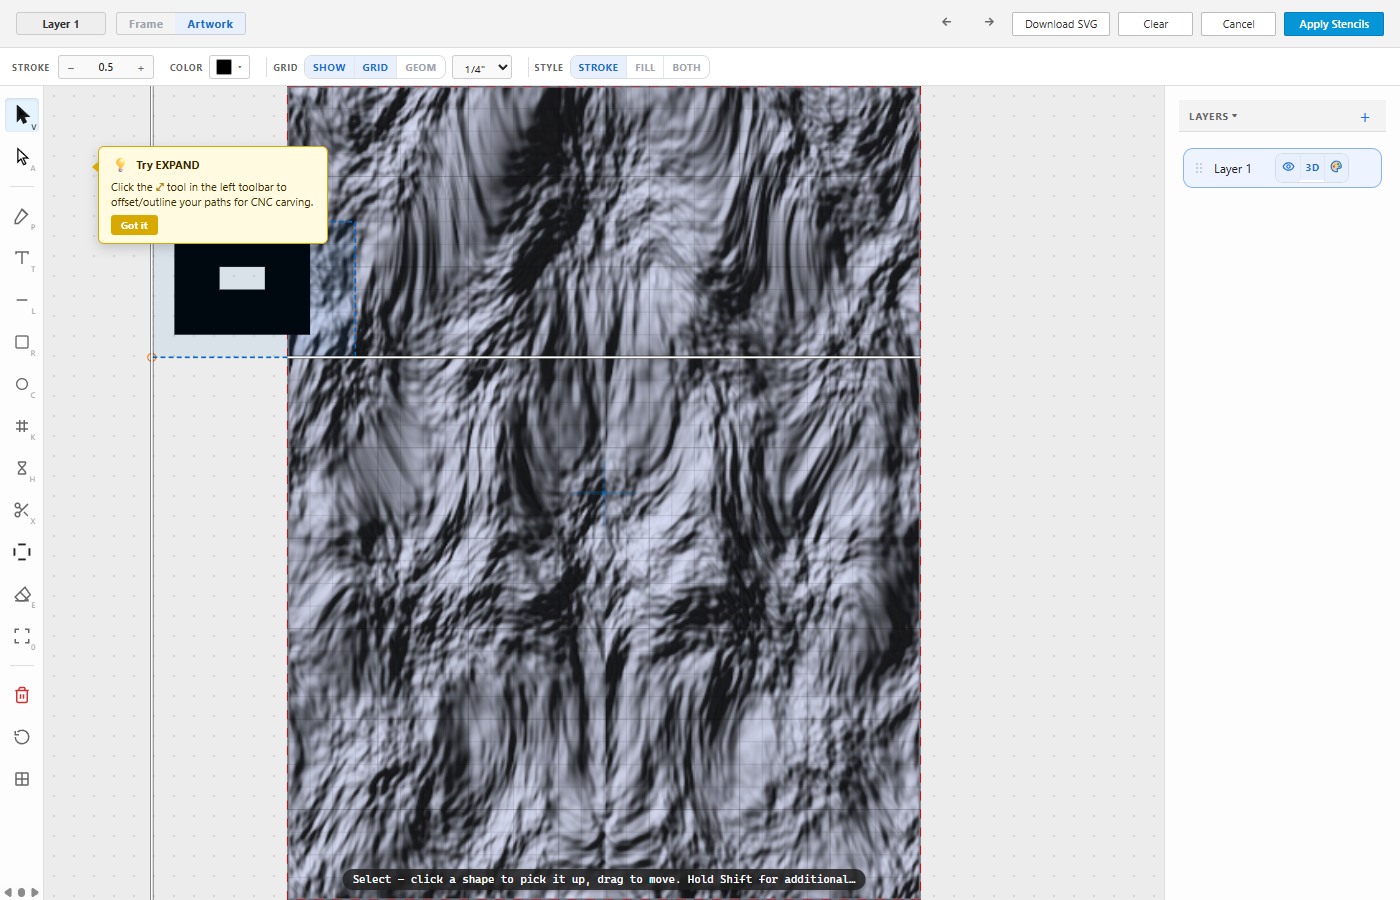Switch to the Artwork tab
The height and width of the screenshot is (900, 1400).
pyautogui.click(x=210, y=24)
